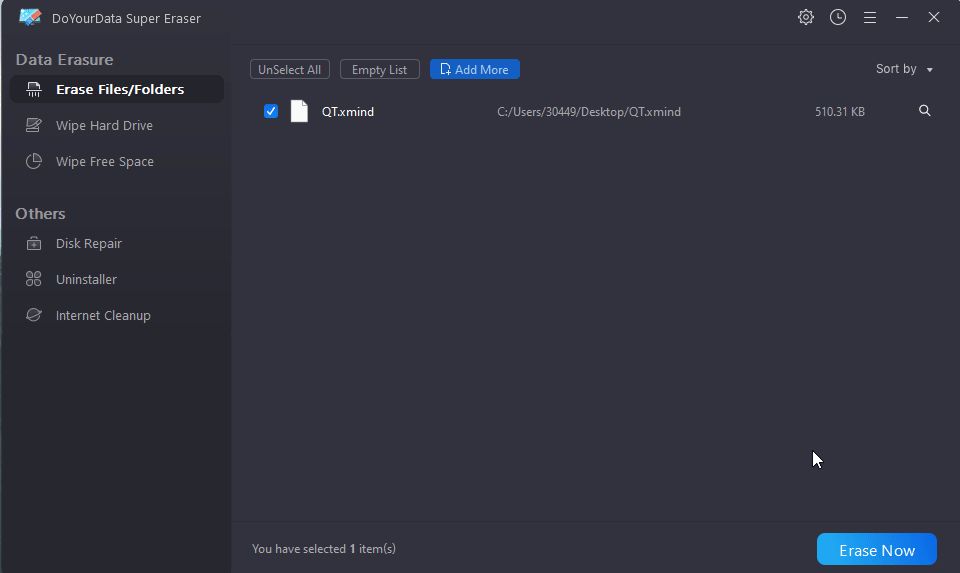Open settings via the gear icon
Screen dimensions: 960x573
tap(806, 17)
